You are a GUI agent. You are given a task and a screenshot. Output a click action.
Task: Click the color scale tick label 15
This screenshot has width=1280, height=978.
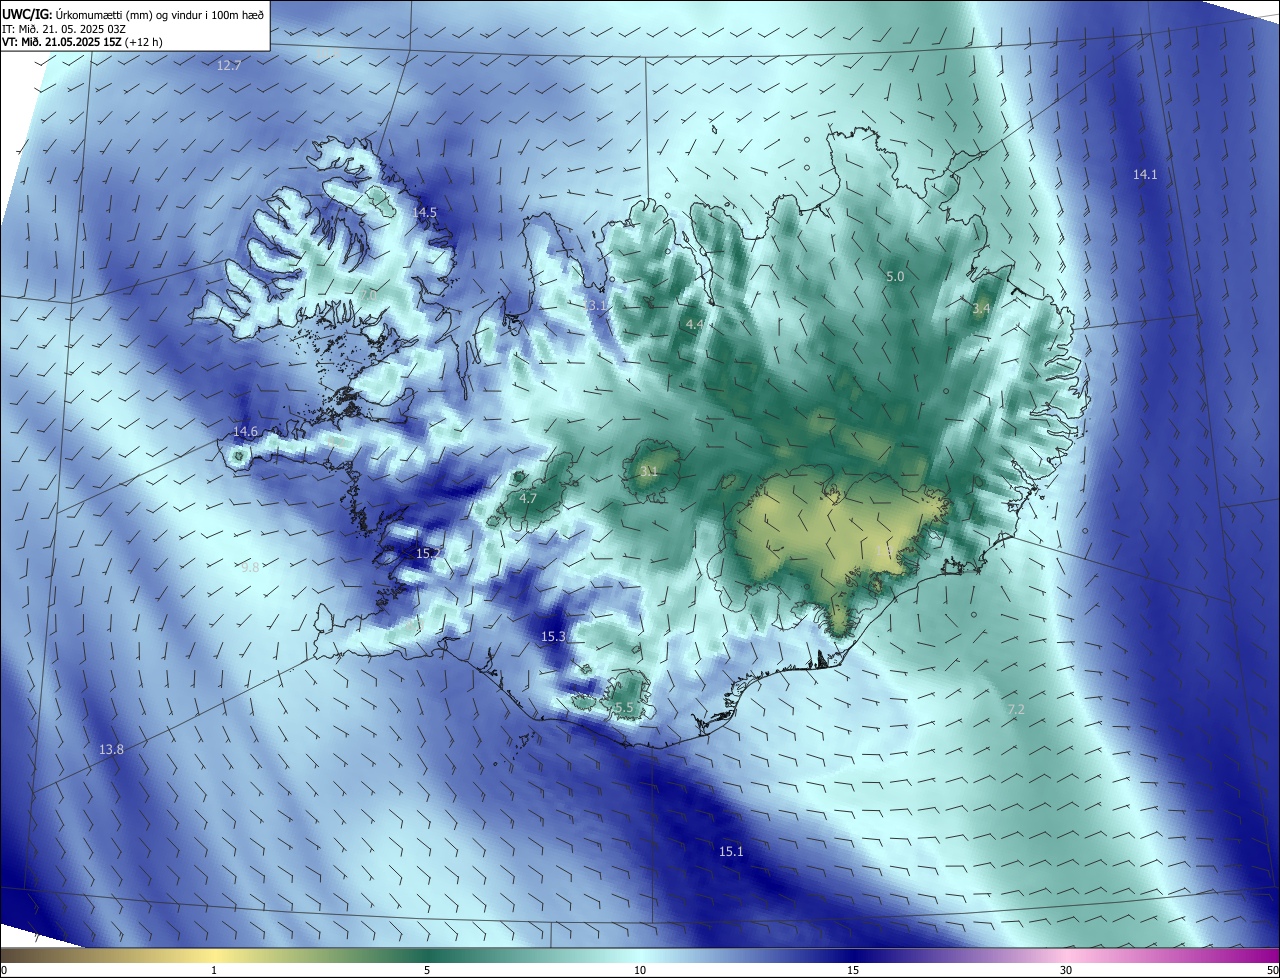[x=853, y=971]
